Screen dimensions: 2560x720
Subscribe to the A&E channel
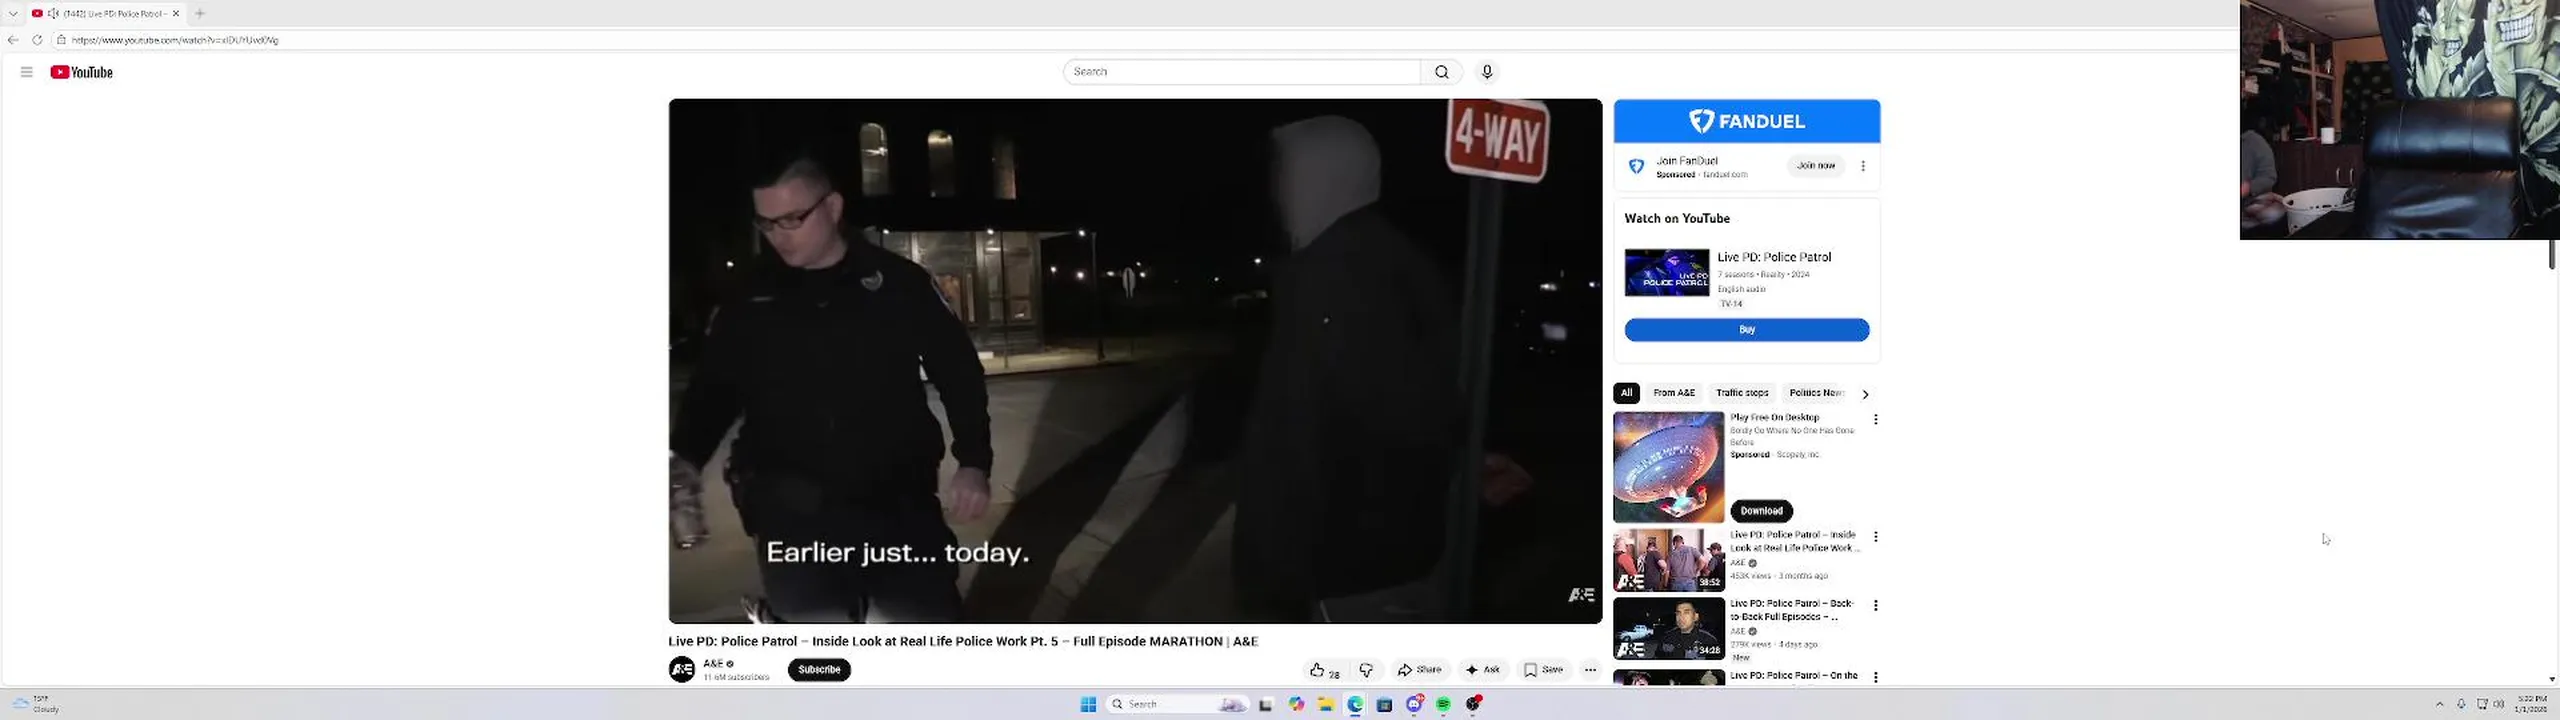click(819, 670)
